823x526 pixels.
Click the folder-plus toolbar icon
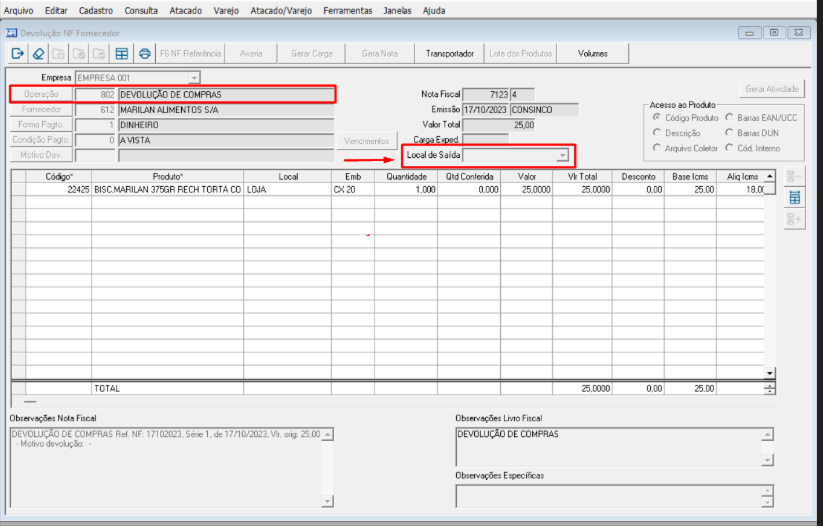[x=58, y=54]
